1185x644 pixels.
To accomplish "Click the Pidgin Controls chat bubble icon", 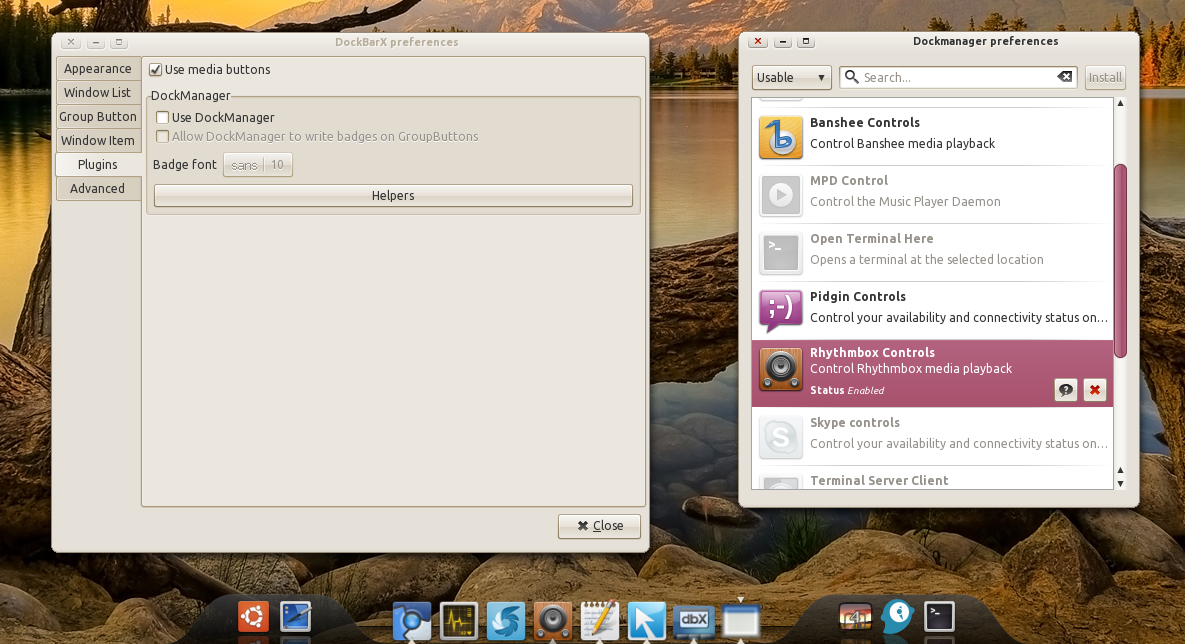I will tap(781, 311).
